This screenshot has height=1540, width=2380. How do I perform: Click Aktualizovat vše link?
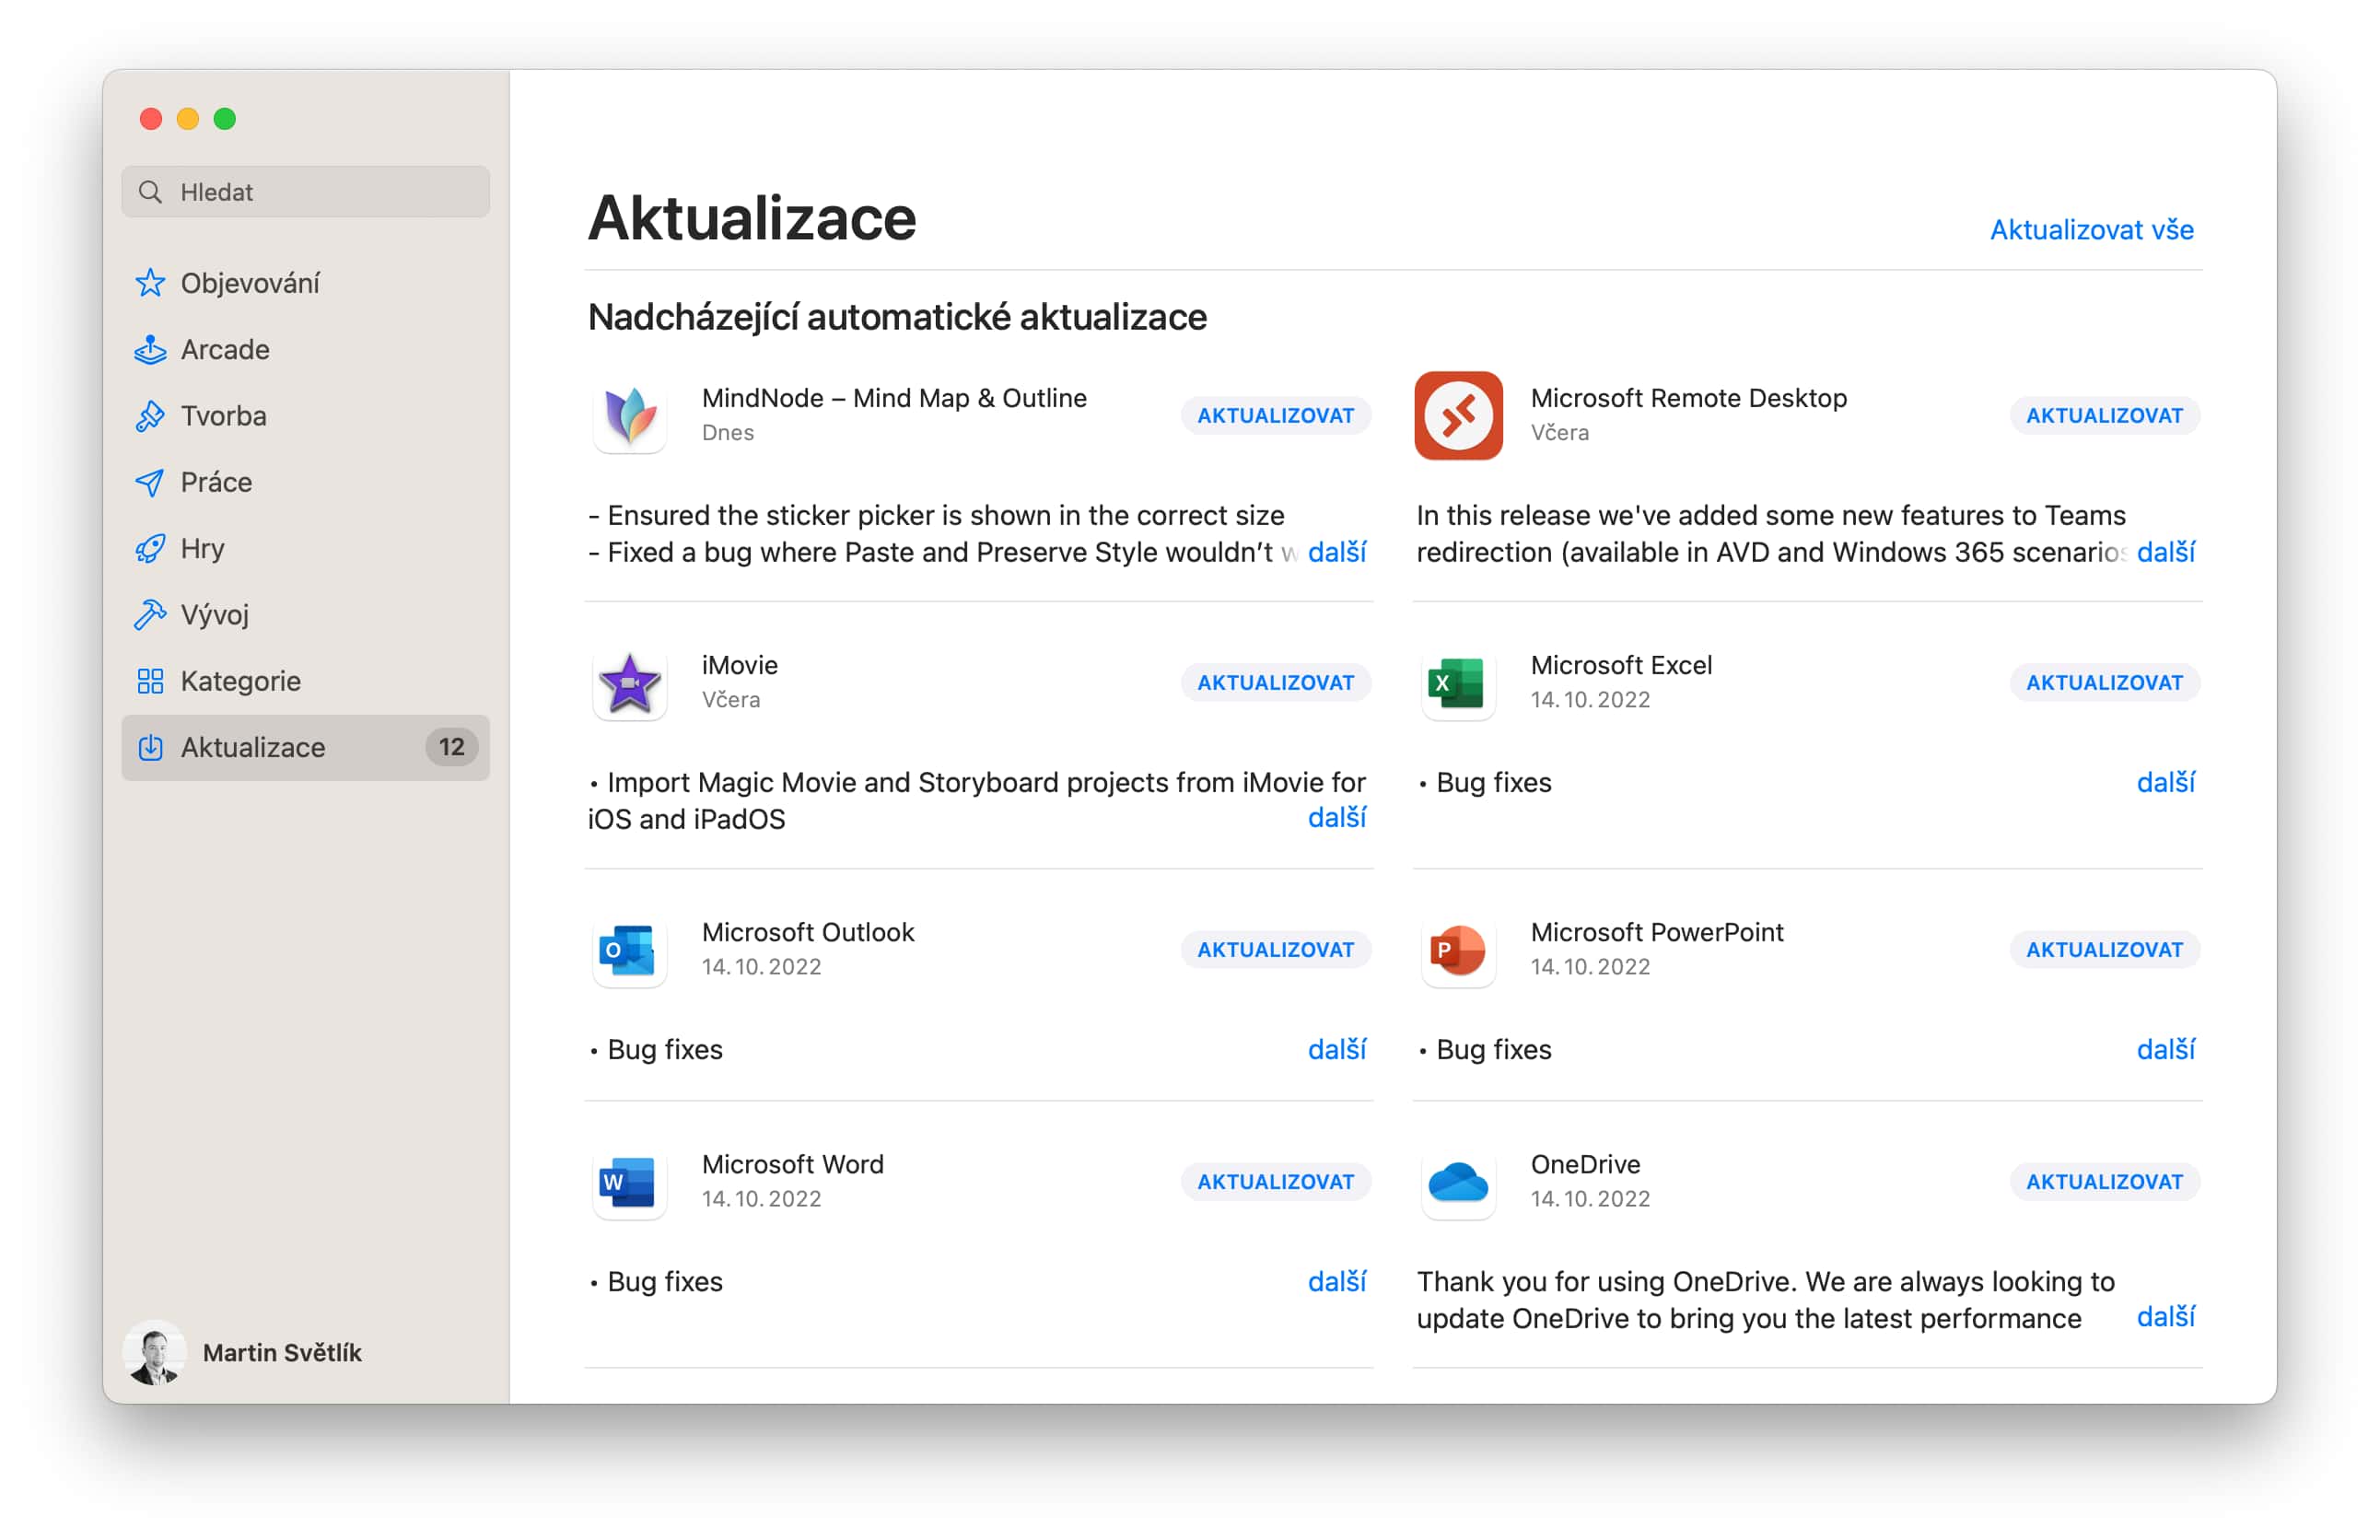tap(2091, 230)
